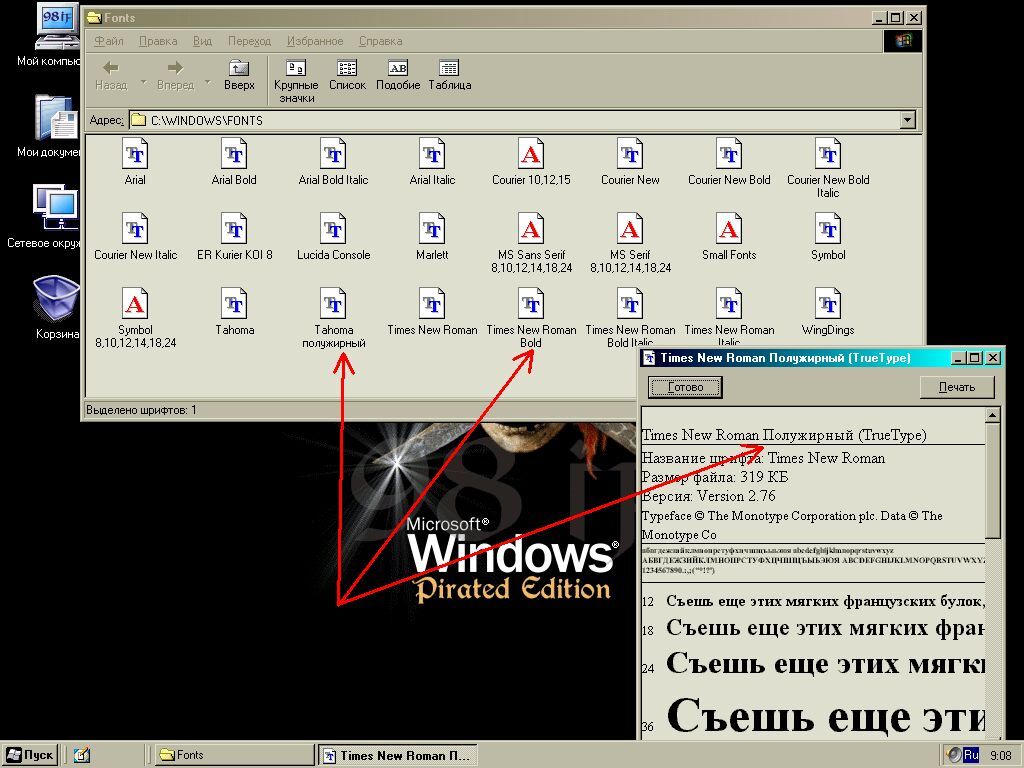Click the Windows logo throbber in Fonts window
Image resolution: width=1024 pixels, height=768 pixels.
(903, 40)
